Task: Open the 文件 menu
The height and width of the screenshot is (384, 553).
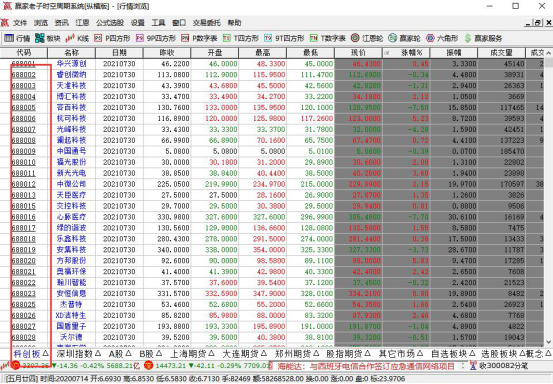Action: click(20, 23)
